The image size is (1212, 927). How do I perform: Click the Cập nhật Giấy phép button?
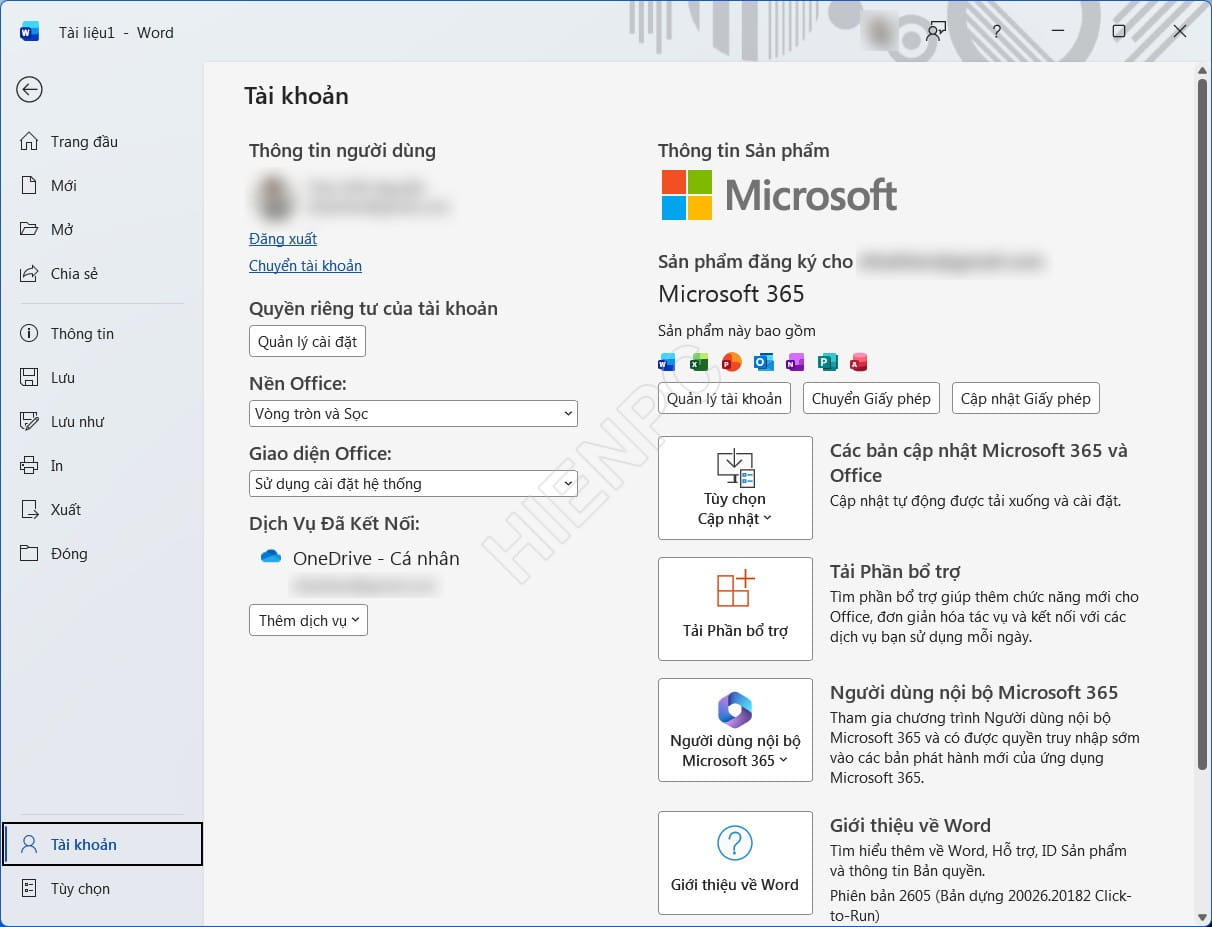[x=1025, y=398]
